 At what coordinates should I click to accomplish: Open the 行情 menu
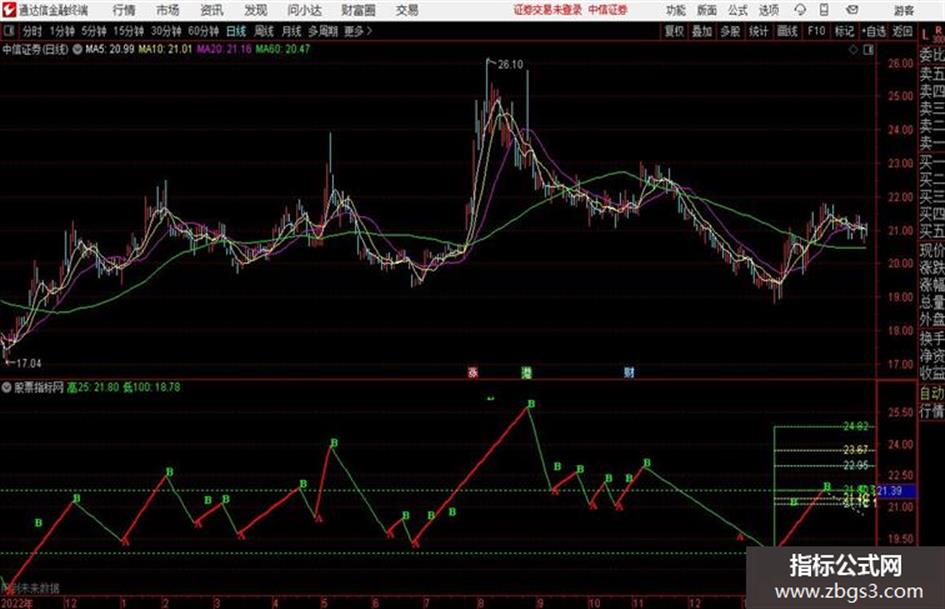tap(124, 10)
